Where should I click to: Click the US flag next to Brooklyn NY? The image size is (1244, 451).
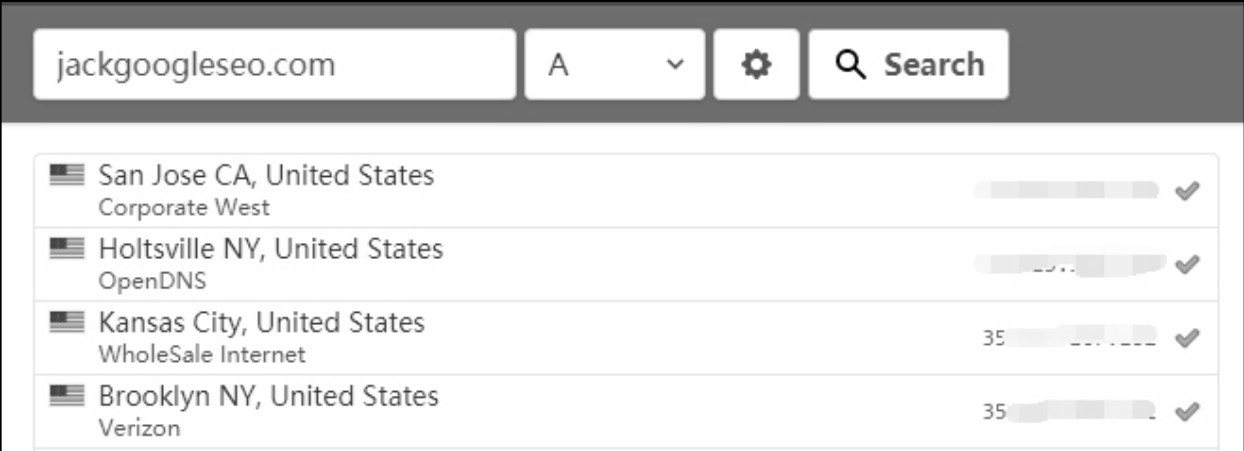click(x=68, y=397)
